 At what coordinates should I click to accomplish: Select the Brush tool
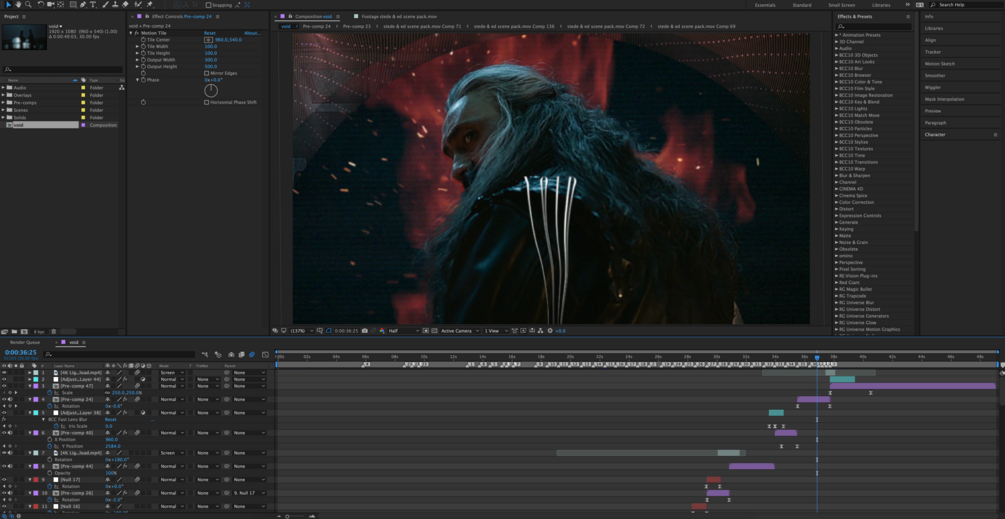[x=106, y=4]
